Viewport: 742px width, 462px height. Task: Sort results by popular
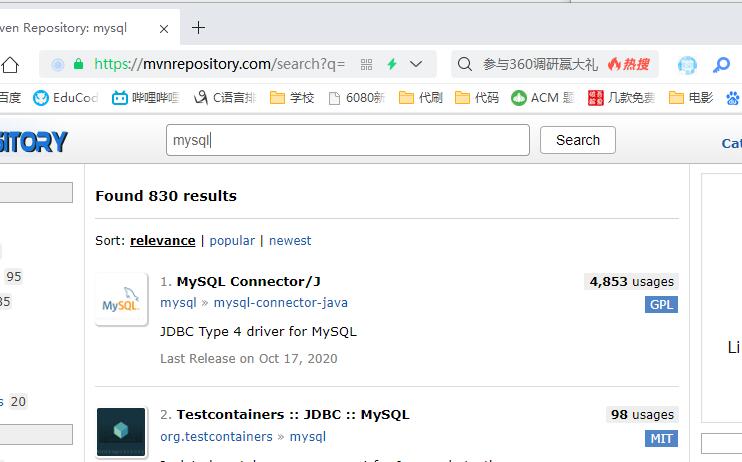coord(232,240)
